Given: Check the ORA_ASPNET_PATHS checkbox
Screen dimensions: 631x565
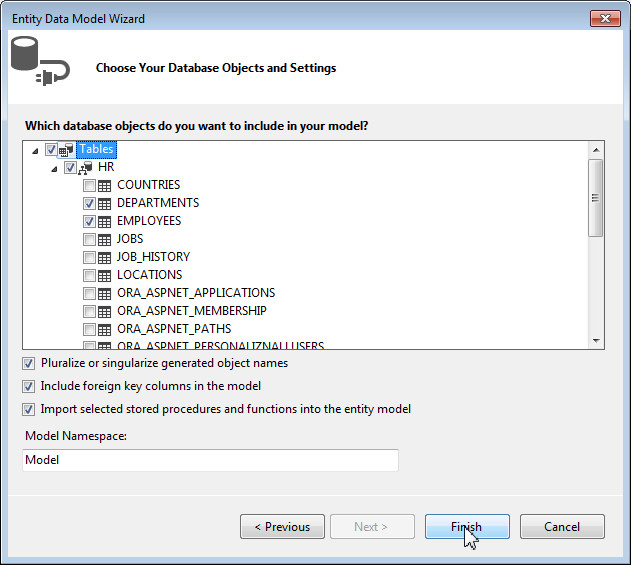Looking at the screenshot, I should coord(89,330).
